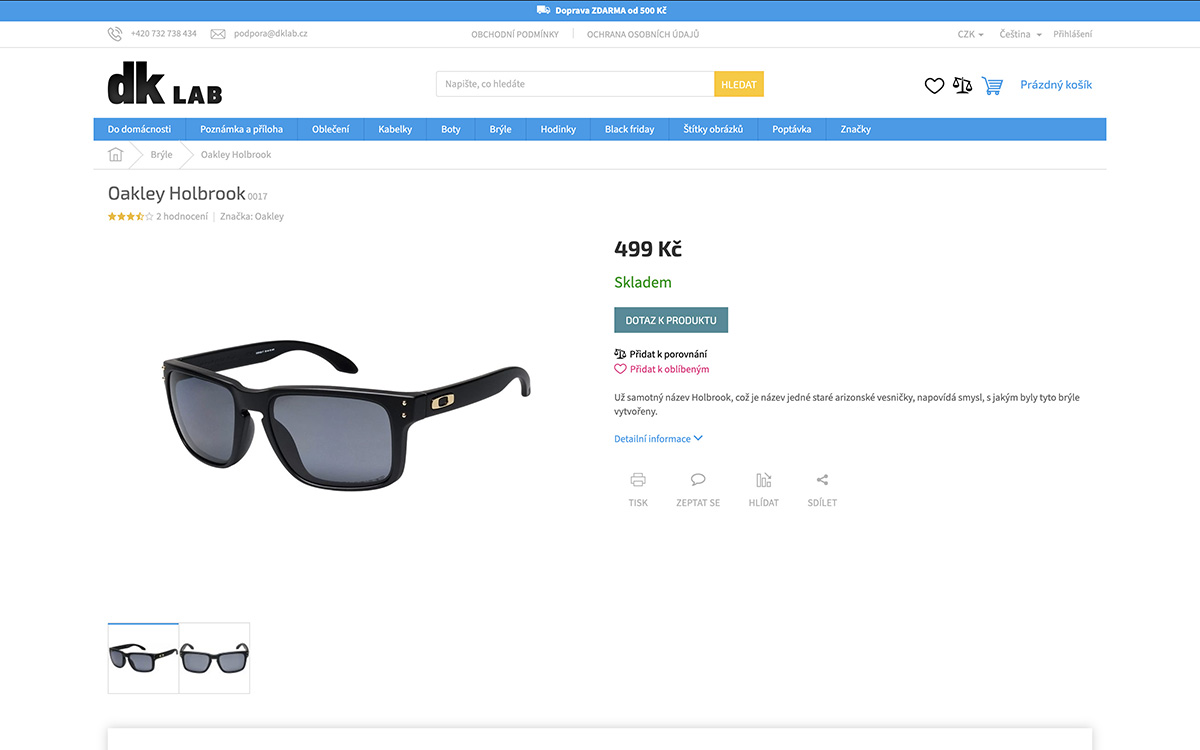Viewport: 1200px width, 750px height.
Task: Open the Do domácnosti menu
Action: (139, 129)
